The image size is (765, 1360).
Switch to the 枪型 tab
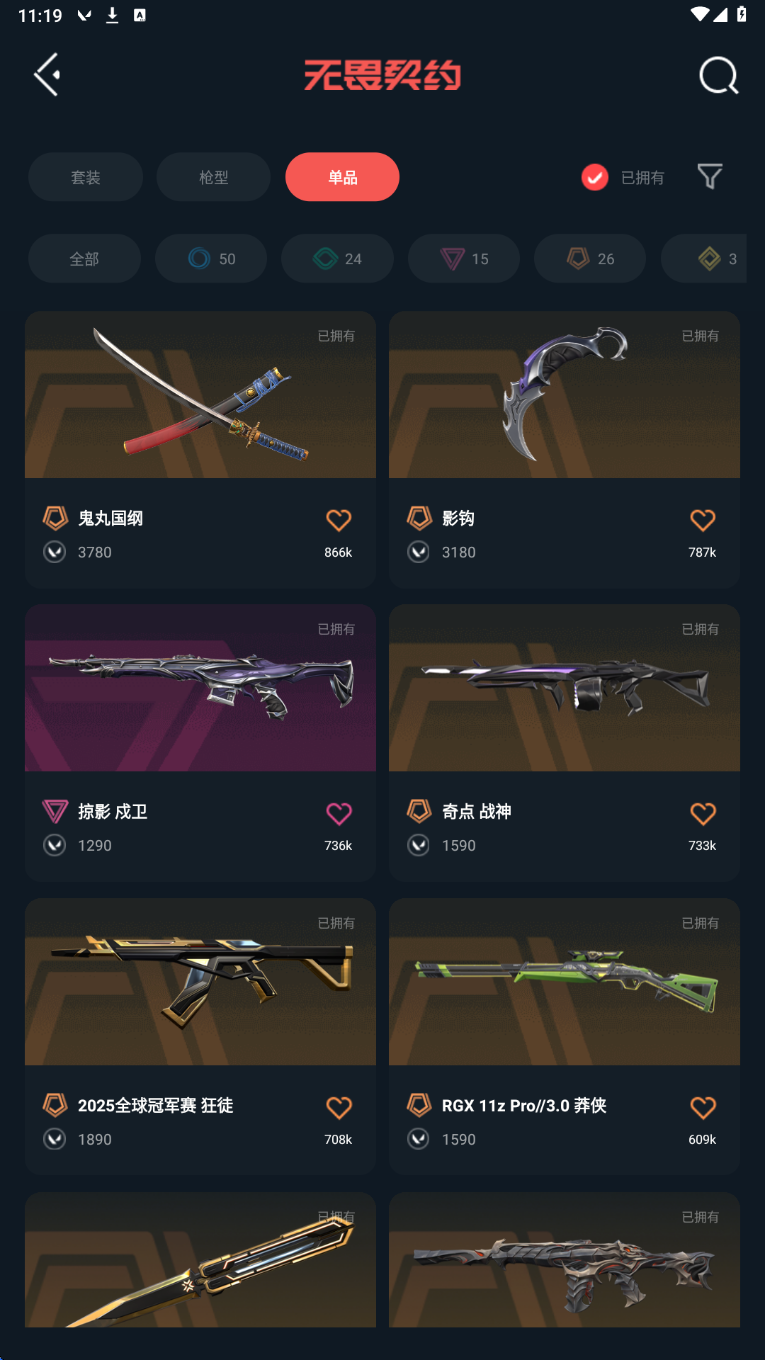click(x=214, y=177)
